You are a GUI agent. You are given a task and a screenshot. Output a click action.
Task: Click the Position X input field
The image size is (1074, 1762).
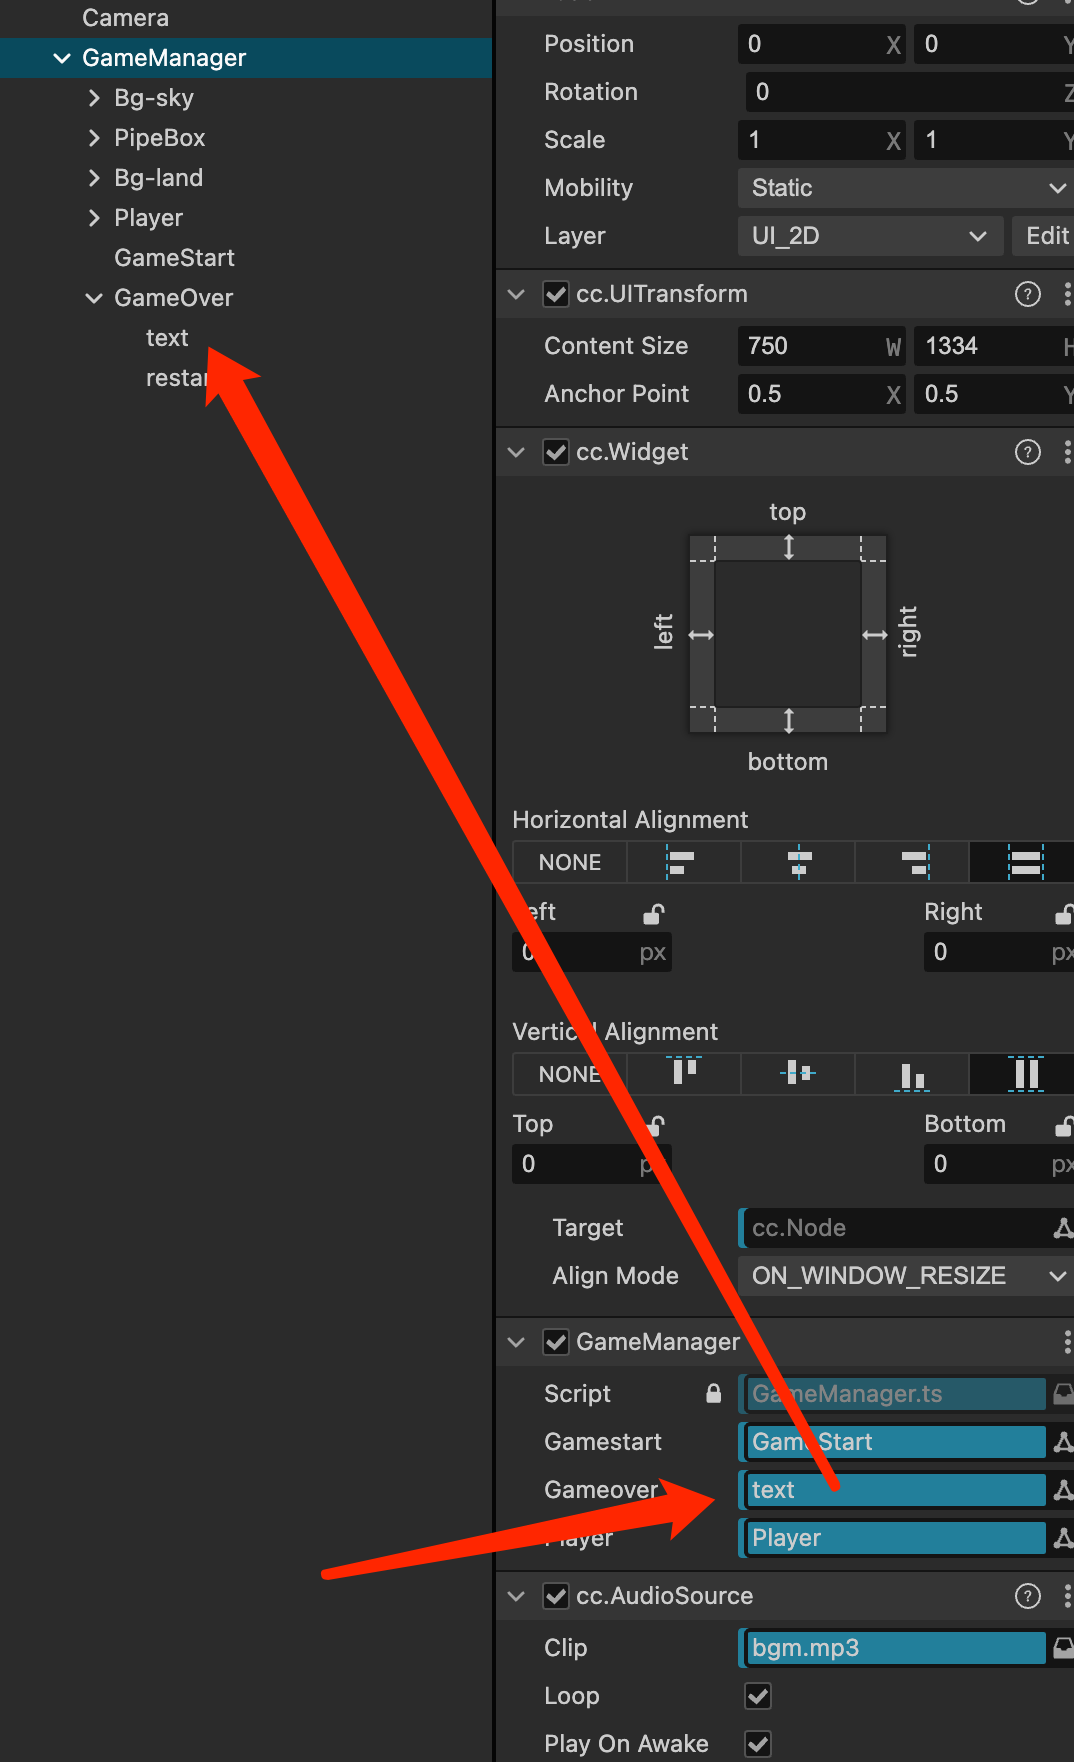(822, 44)
